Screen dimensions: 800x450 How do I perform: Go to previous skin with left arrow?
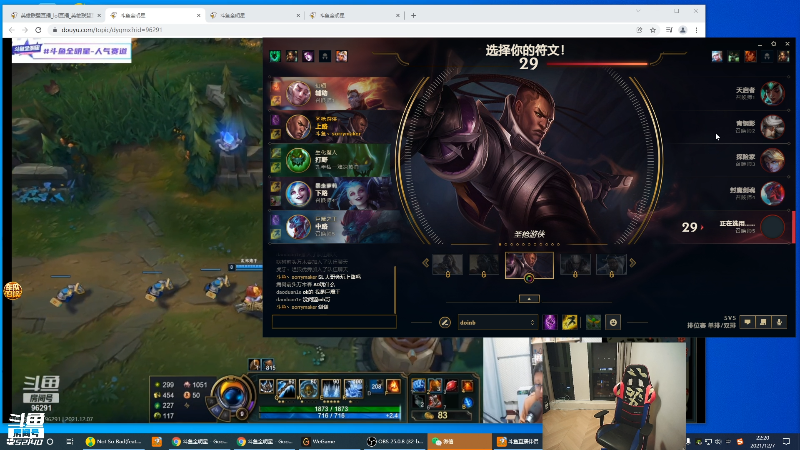(426, 263)
